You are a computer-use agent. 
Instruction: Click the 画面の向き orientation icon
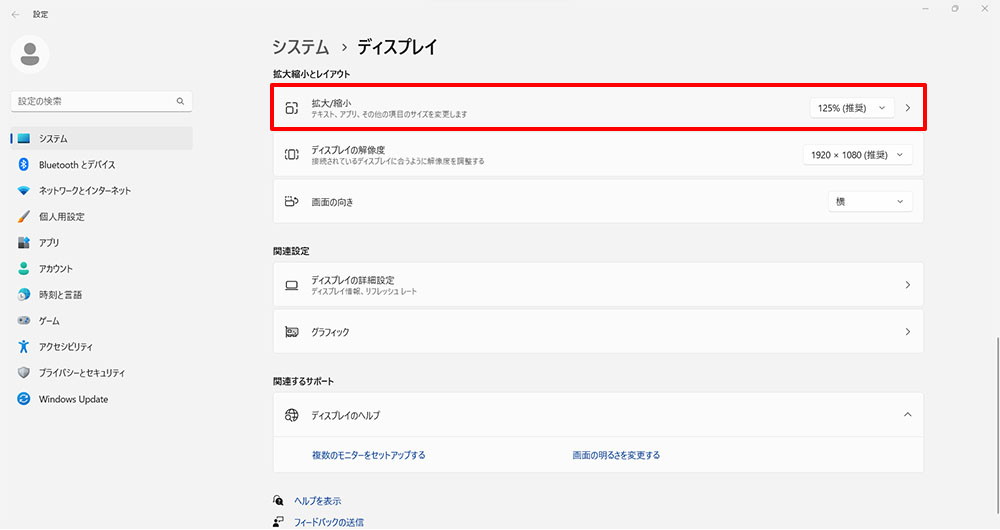[291, 202]
